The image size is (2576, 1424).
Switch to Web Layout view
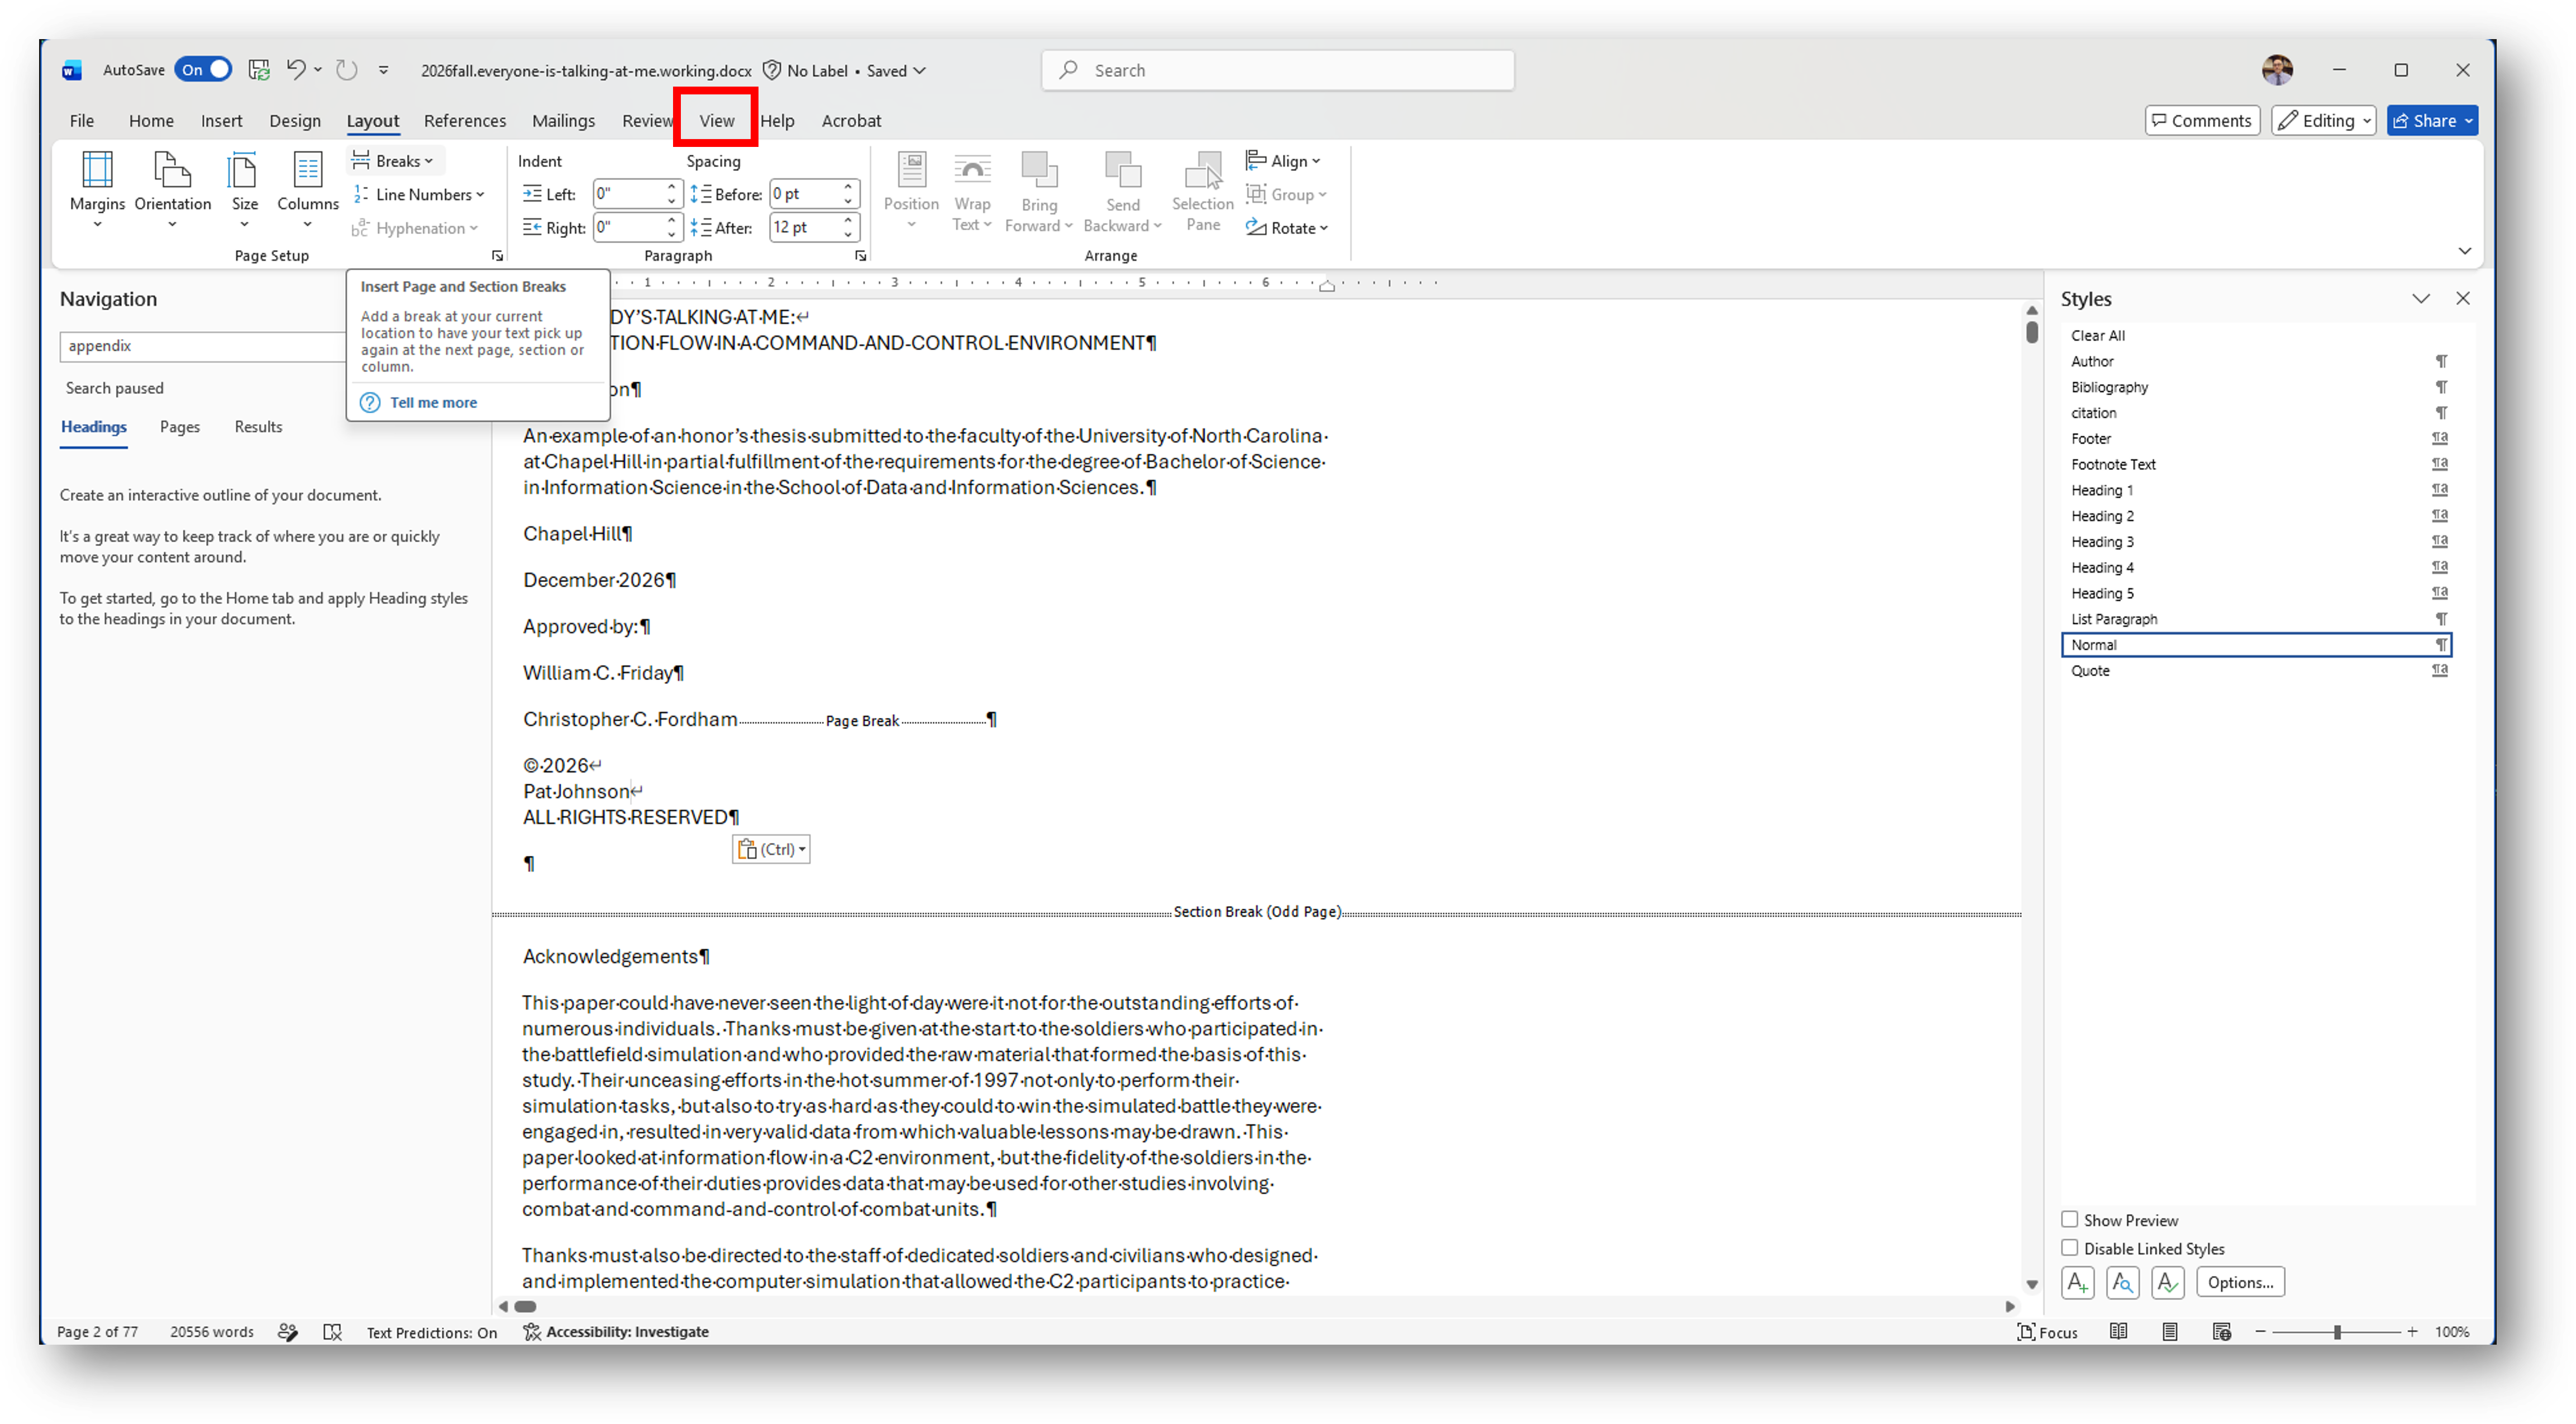tap(2222, 1332)
